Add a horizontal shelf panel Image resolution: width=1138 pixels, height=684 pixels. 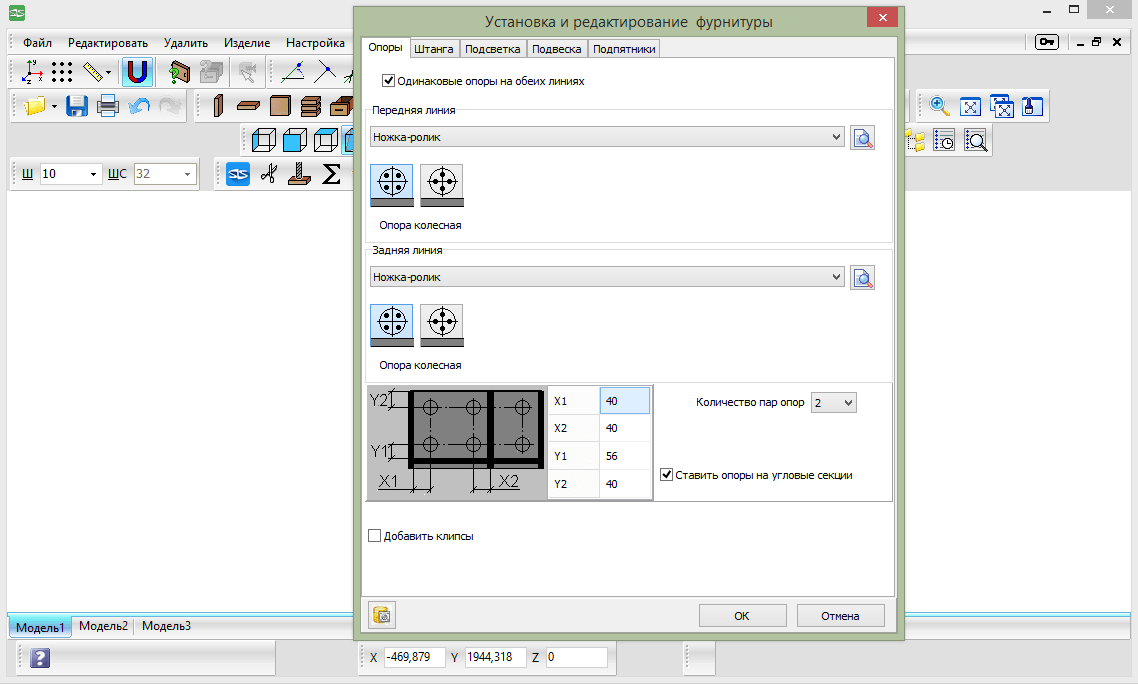coord(248,106)
